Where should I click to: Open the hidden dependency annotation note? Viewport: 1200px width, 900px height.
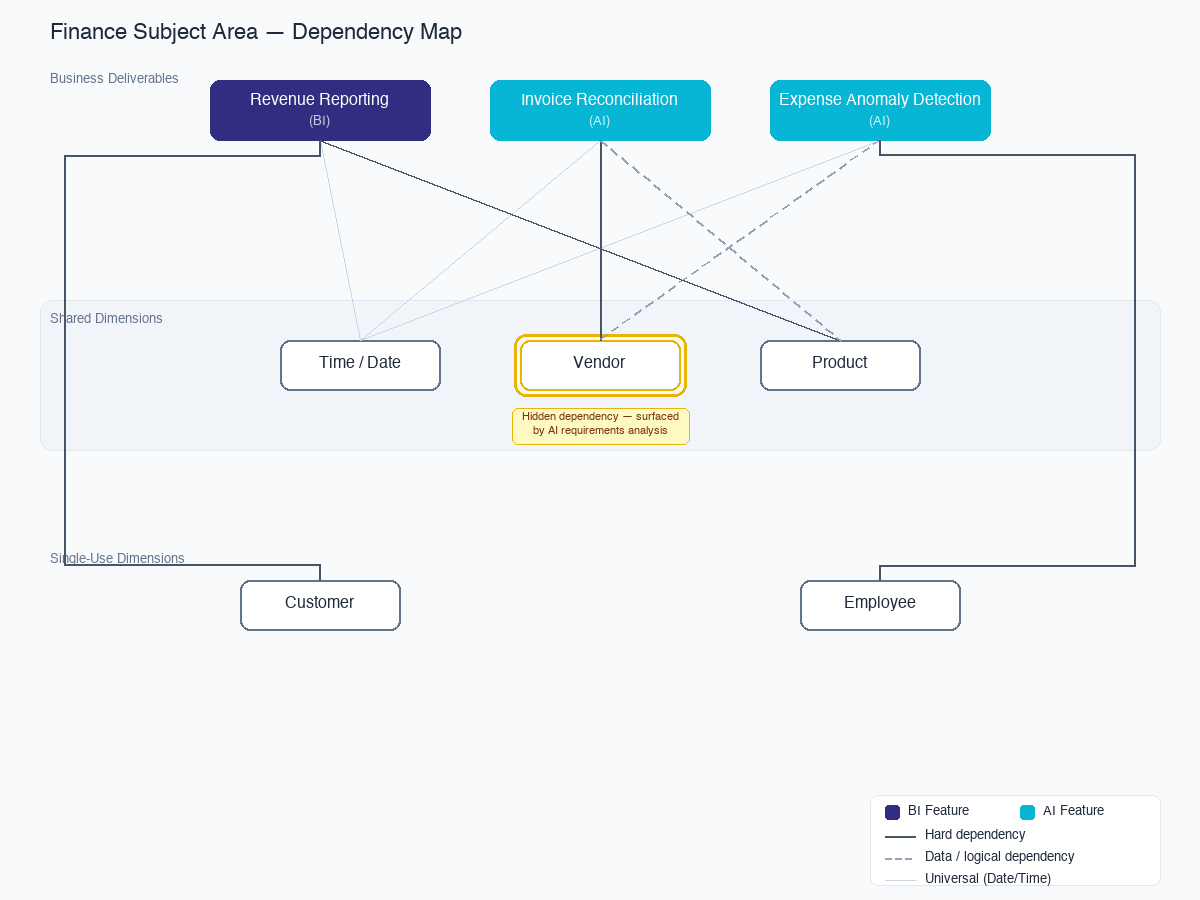pos(600,423)
